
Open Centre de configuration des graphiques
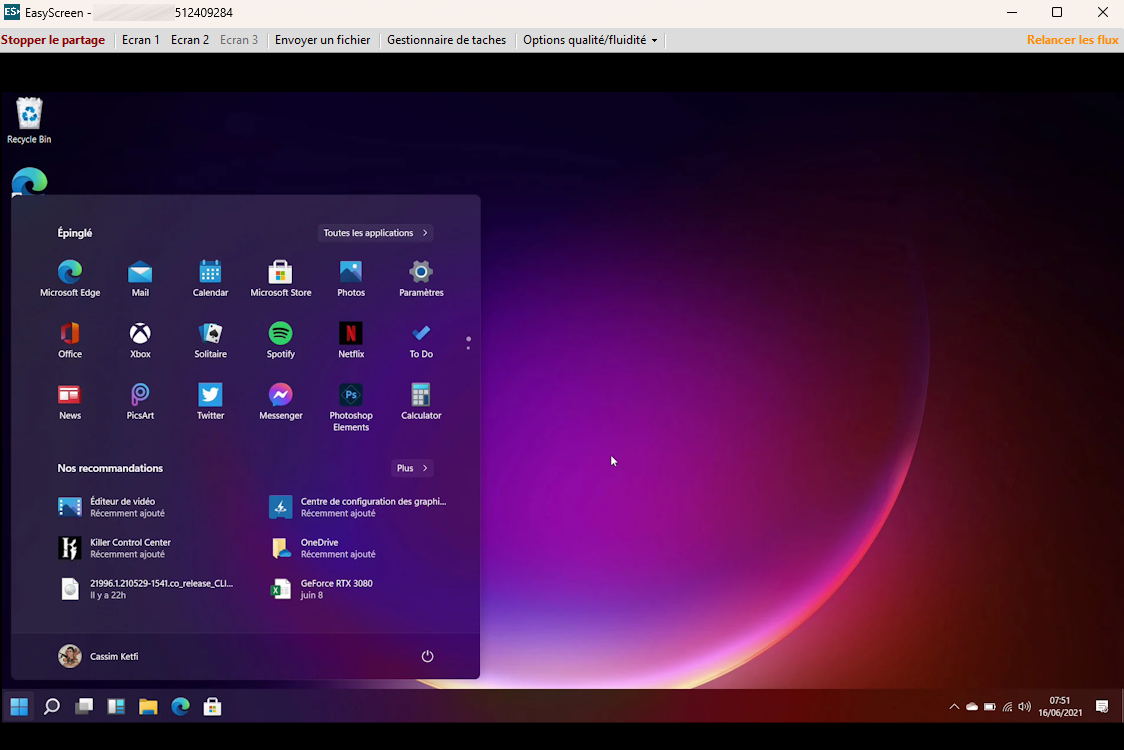tap(358, 507)
